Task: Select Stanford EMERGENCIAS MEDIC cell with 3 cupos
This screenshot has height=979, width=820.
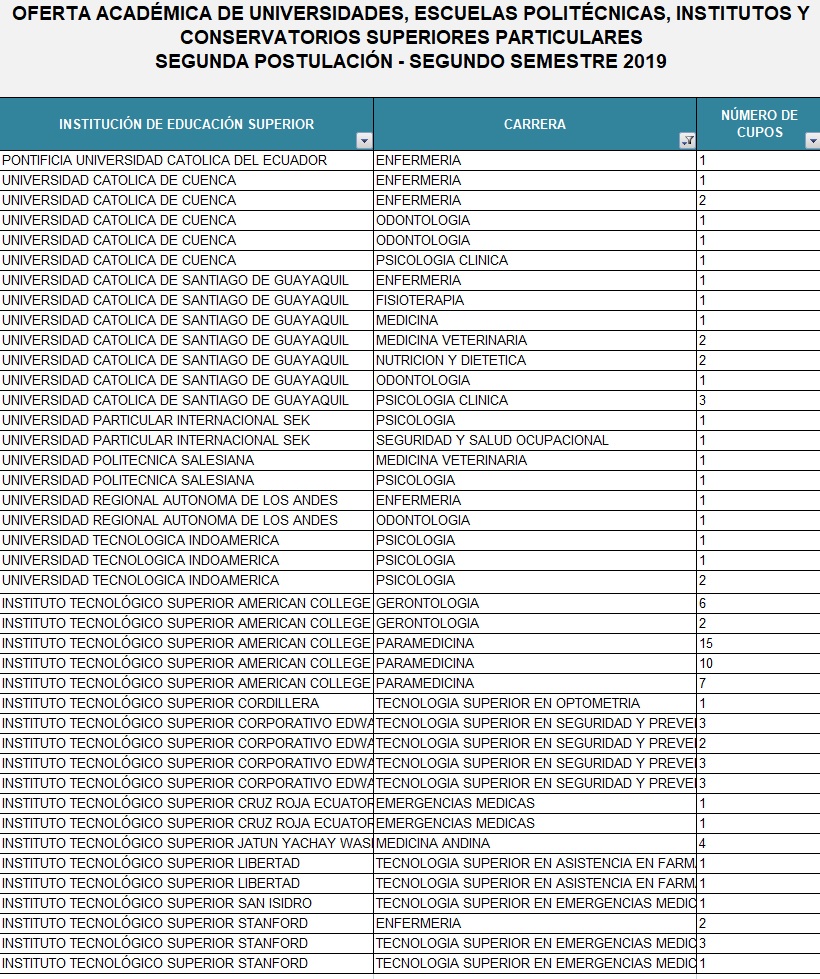Action: (535, 943)
